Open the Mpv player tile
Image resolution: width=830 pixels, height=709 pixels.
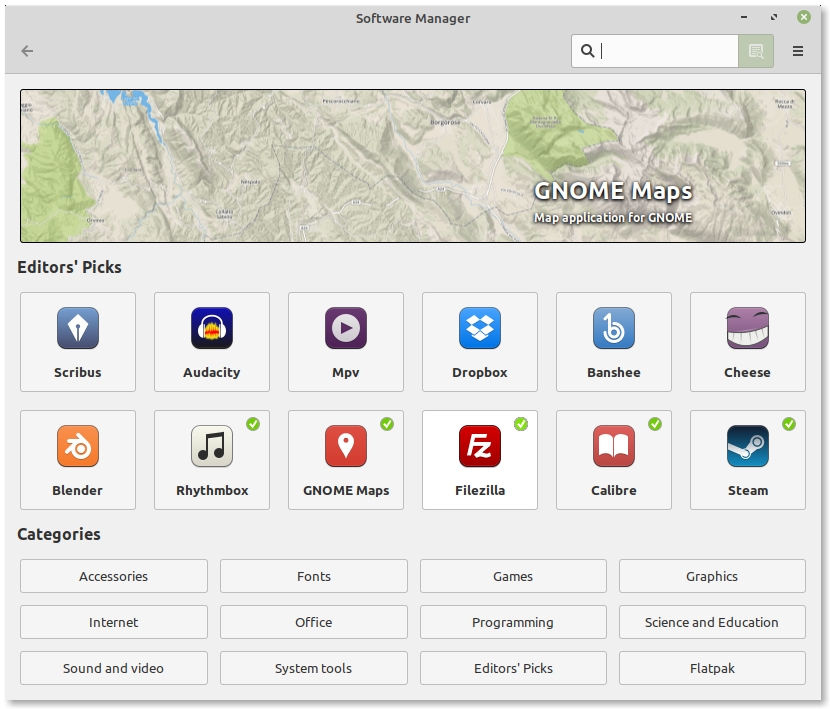tap(346, 342)
